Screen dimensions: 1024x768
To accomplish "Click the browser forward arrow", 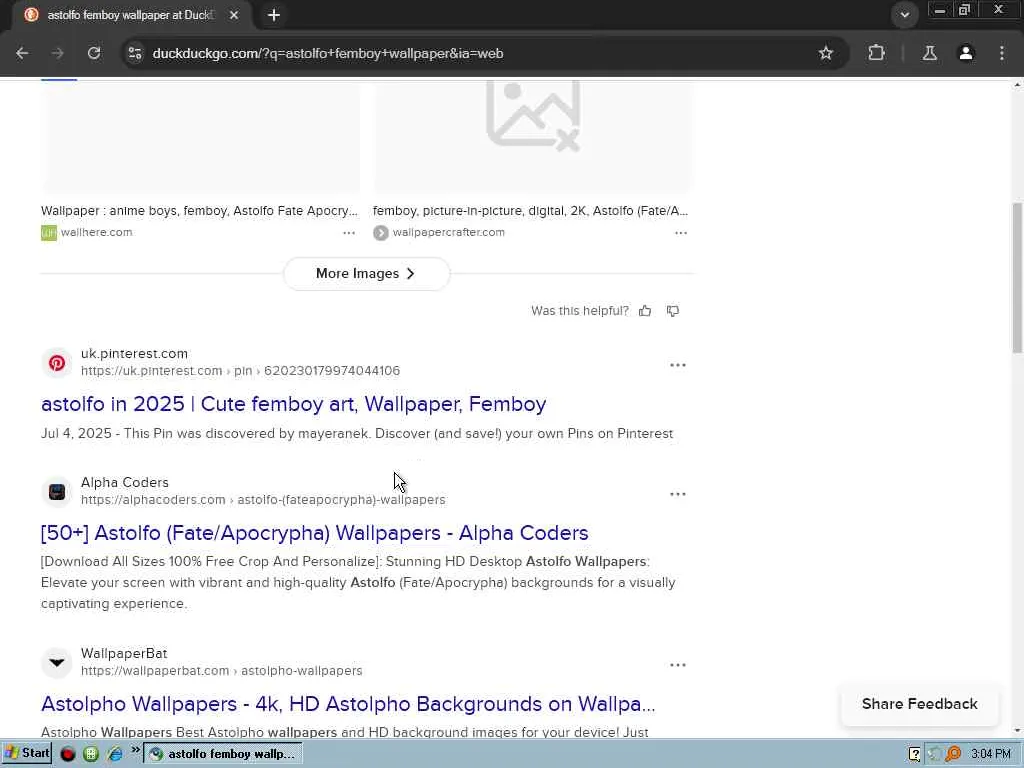I will click(57, 54).
